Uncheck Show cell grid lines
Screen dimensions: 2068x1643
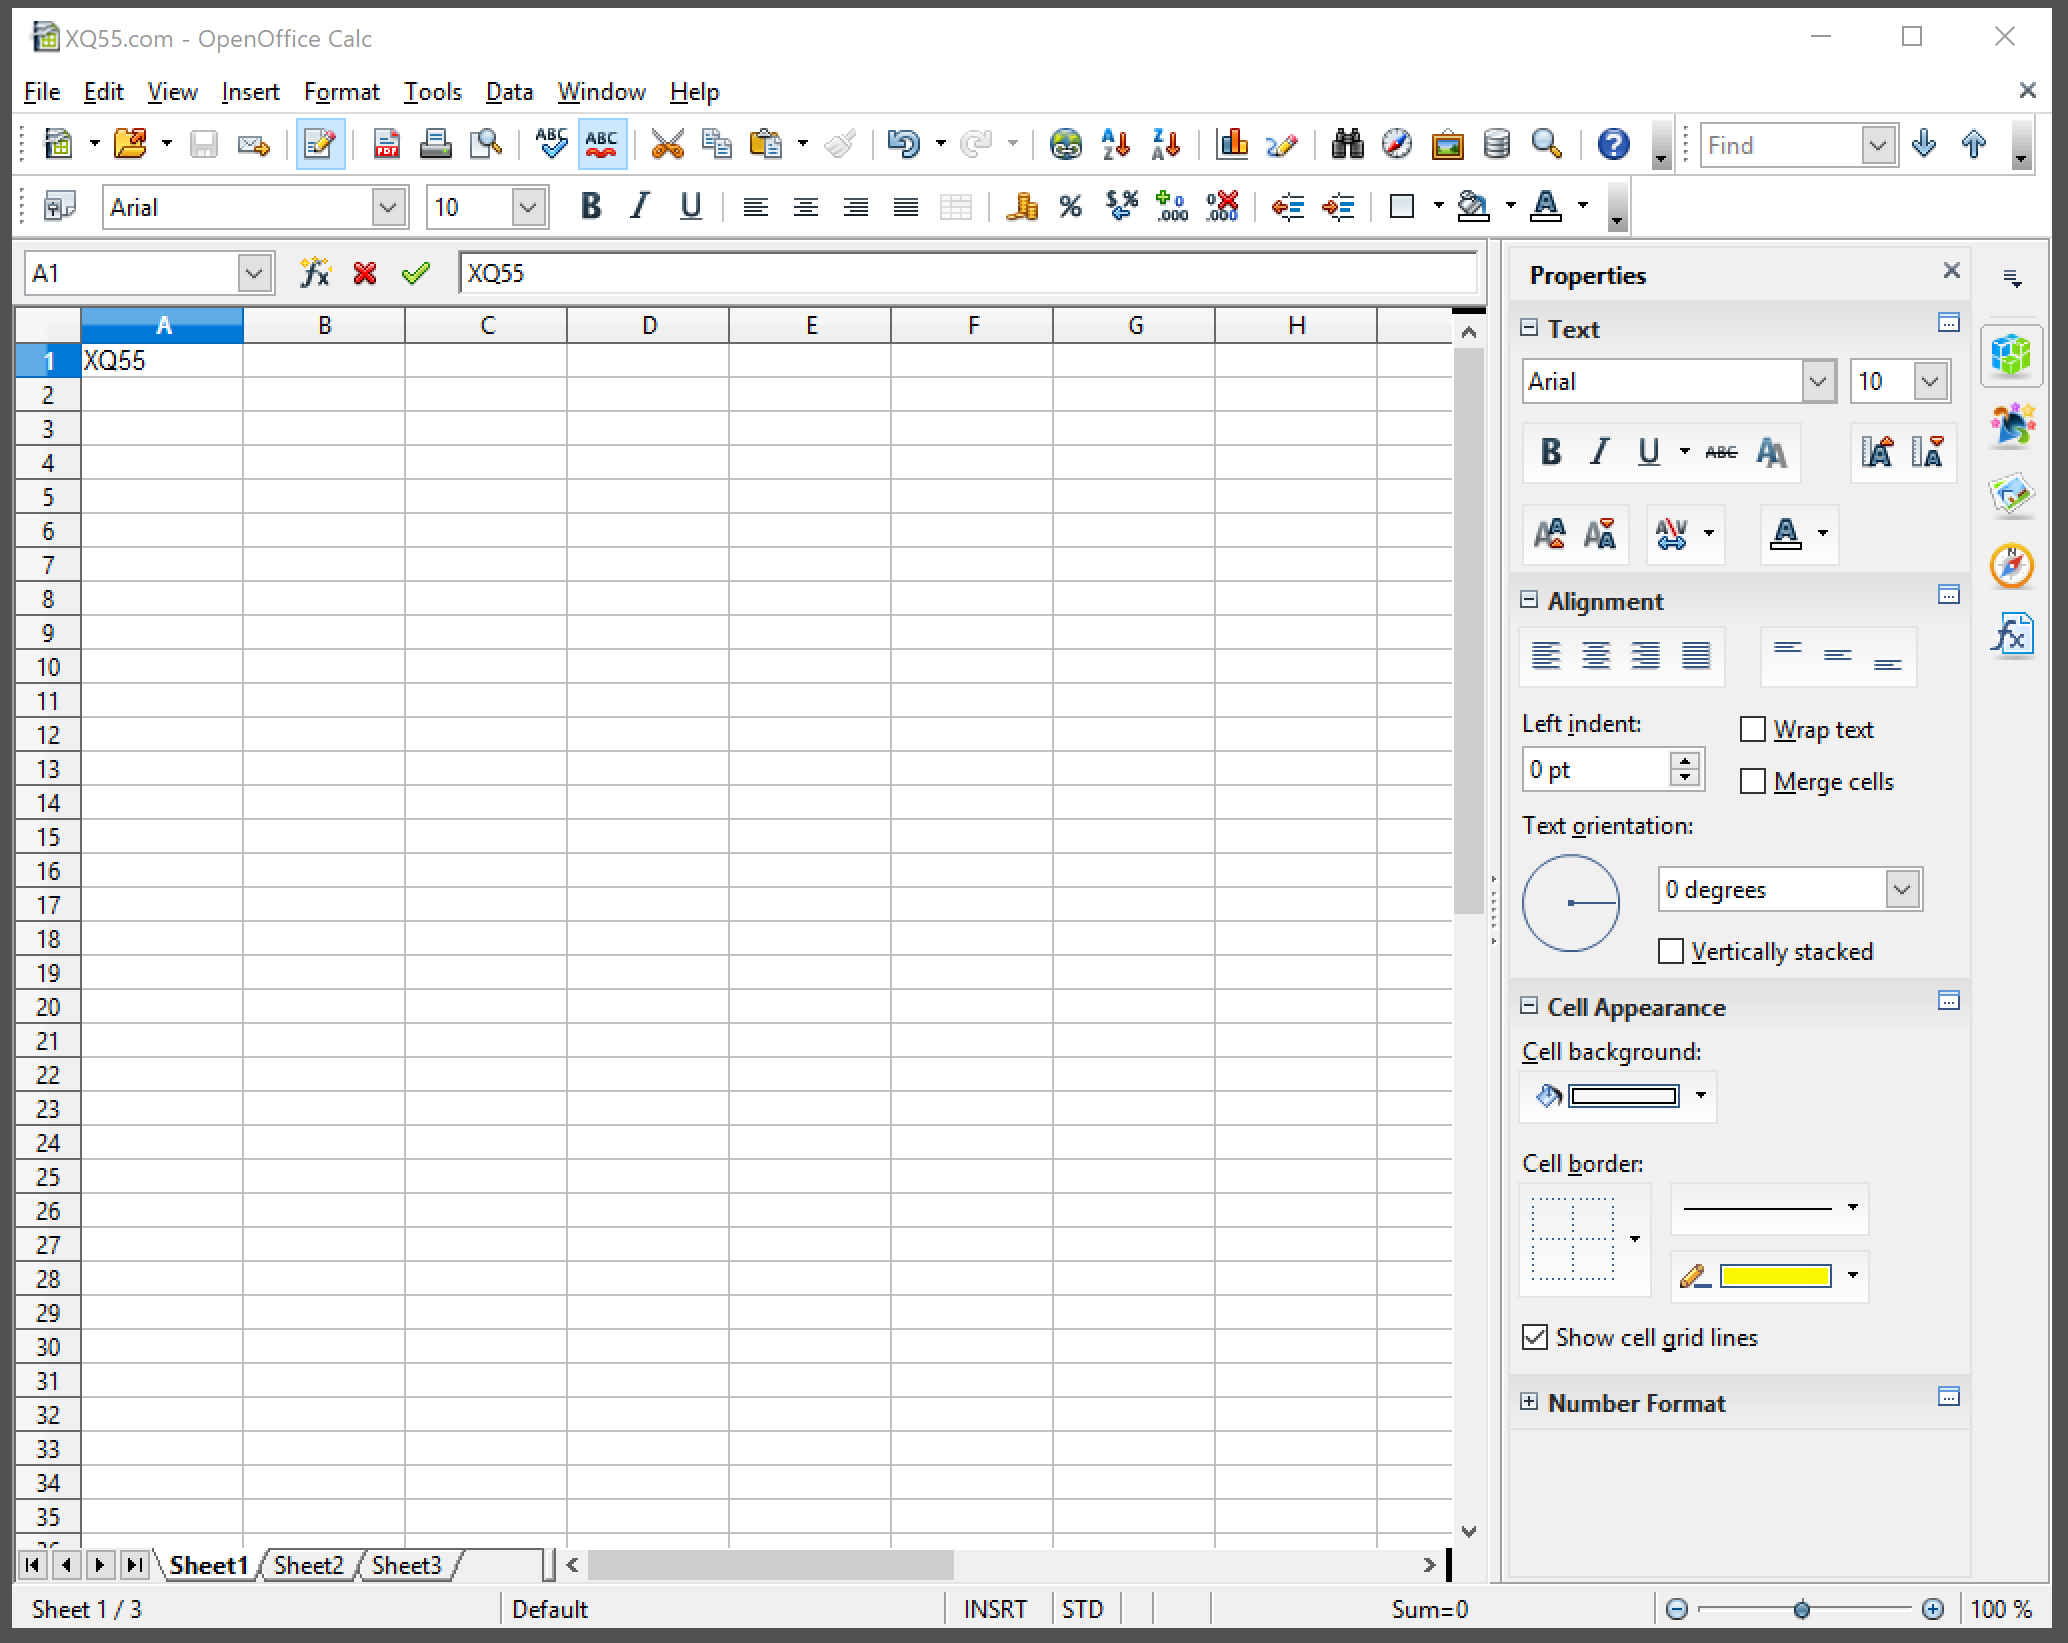coord(1535,1337)
